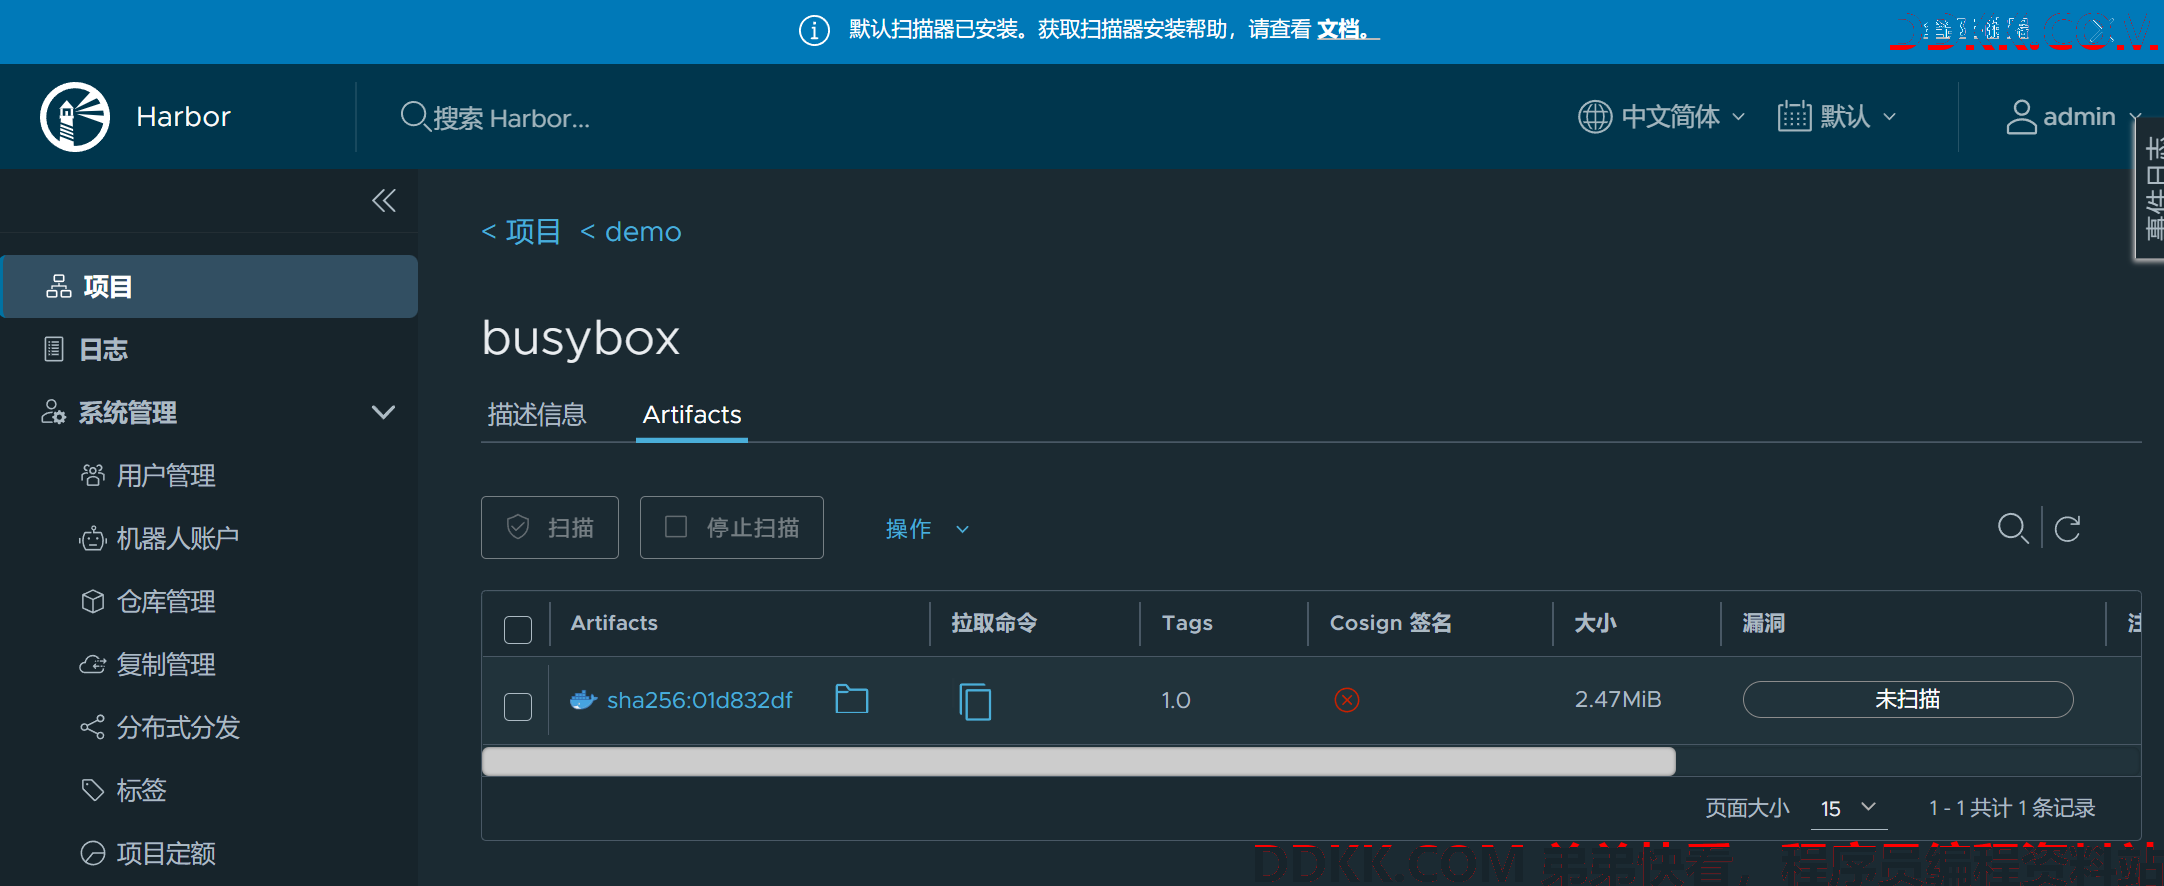Image resolution: width=2164 pixels, height=886 pixels.
Task: Copy the pull command for sha256:01d832df
Action: click(975, 701)
